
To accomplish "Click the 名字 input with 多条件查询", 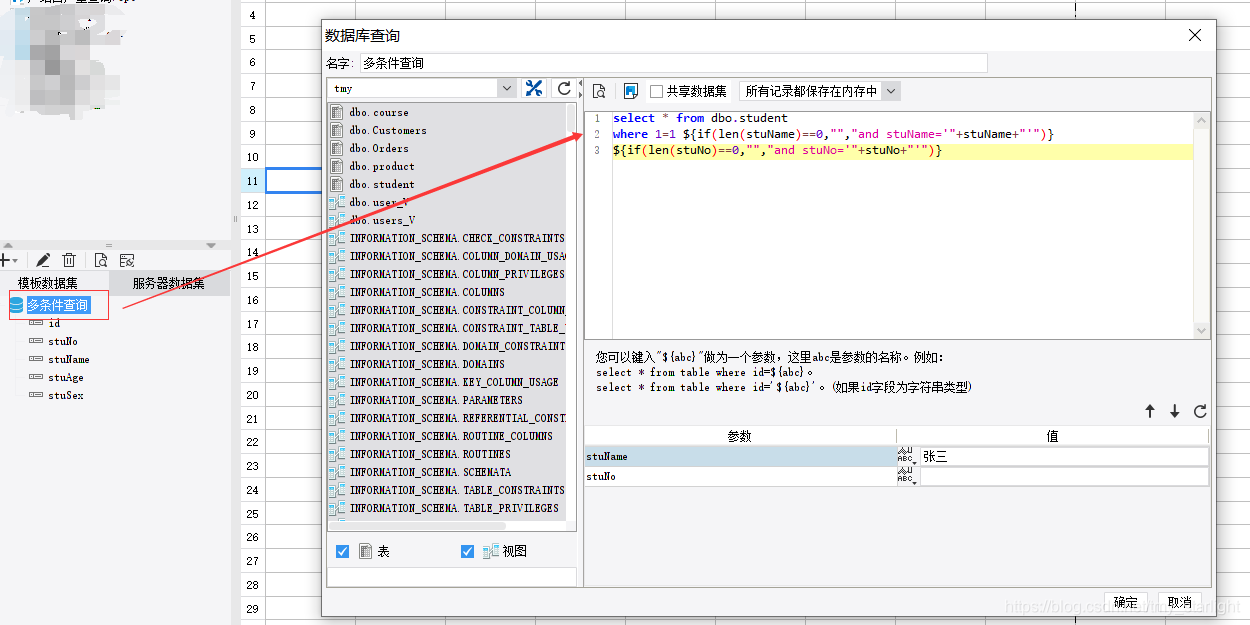I will [673, 63].
